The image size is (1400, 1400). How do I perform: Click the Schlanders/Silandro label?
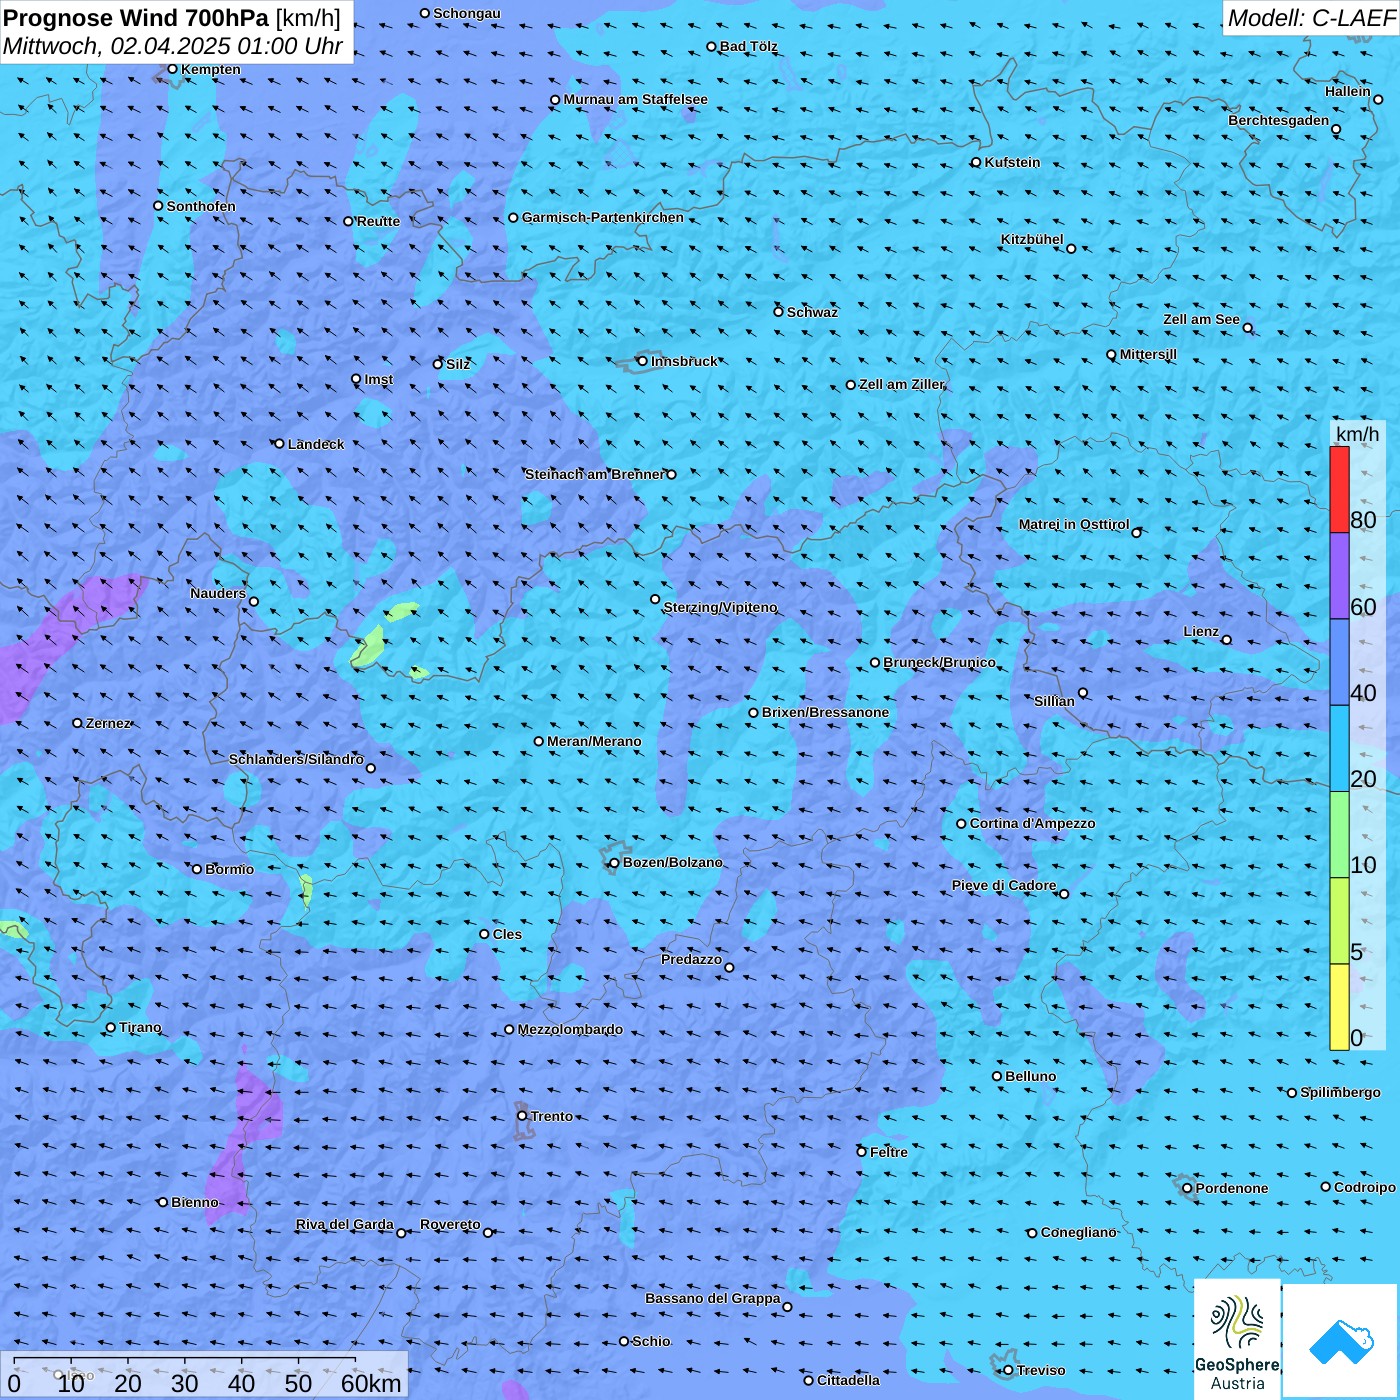click(x=296, y=759)
